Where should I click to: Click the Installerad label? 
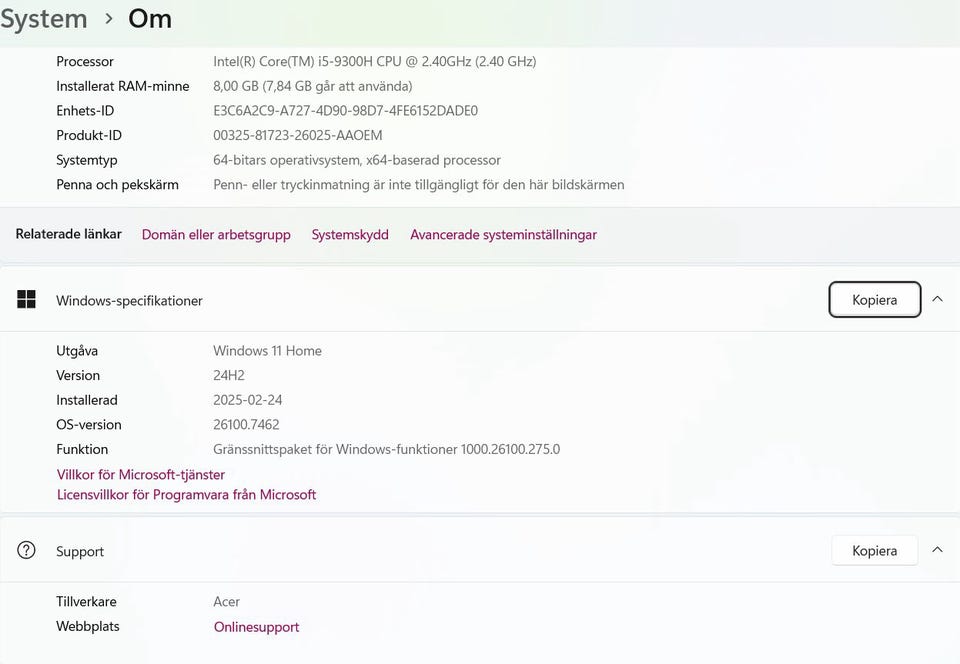tap(87, 400)
